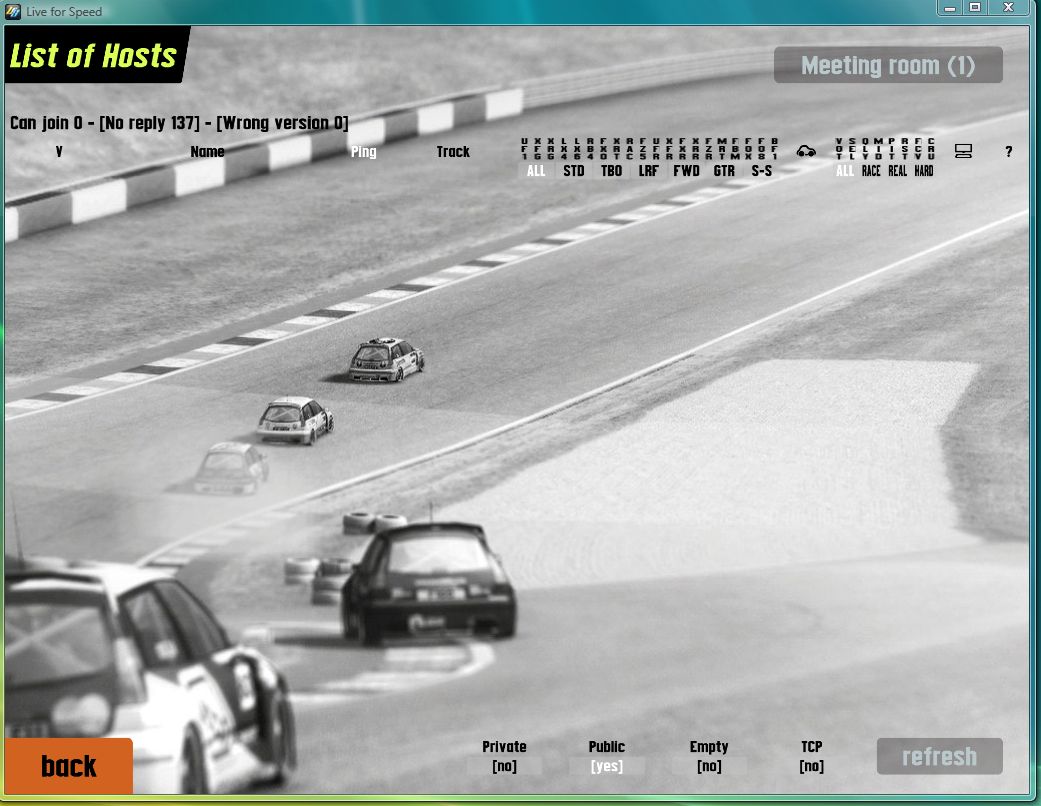The width and height of the screenshot is (1041, 806).
Task: Select the ALL settings preset next to RACE
Action: (844, 171)
